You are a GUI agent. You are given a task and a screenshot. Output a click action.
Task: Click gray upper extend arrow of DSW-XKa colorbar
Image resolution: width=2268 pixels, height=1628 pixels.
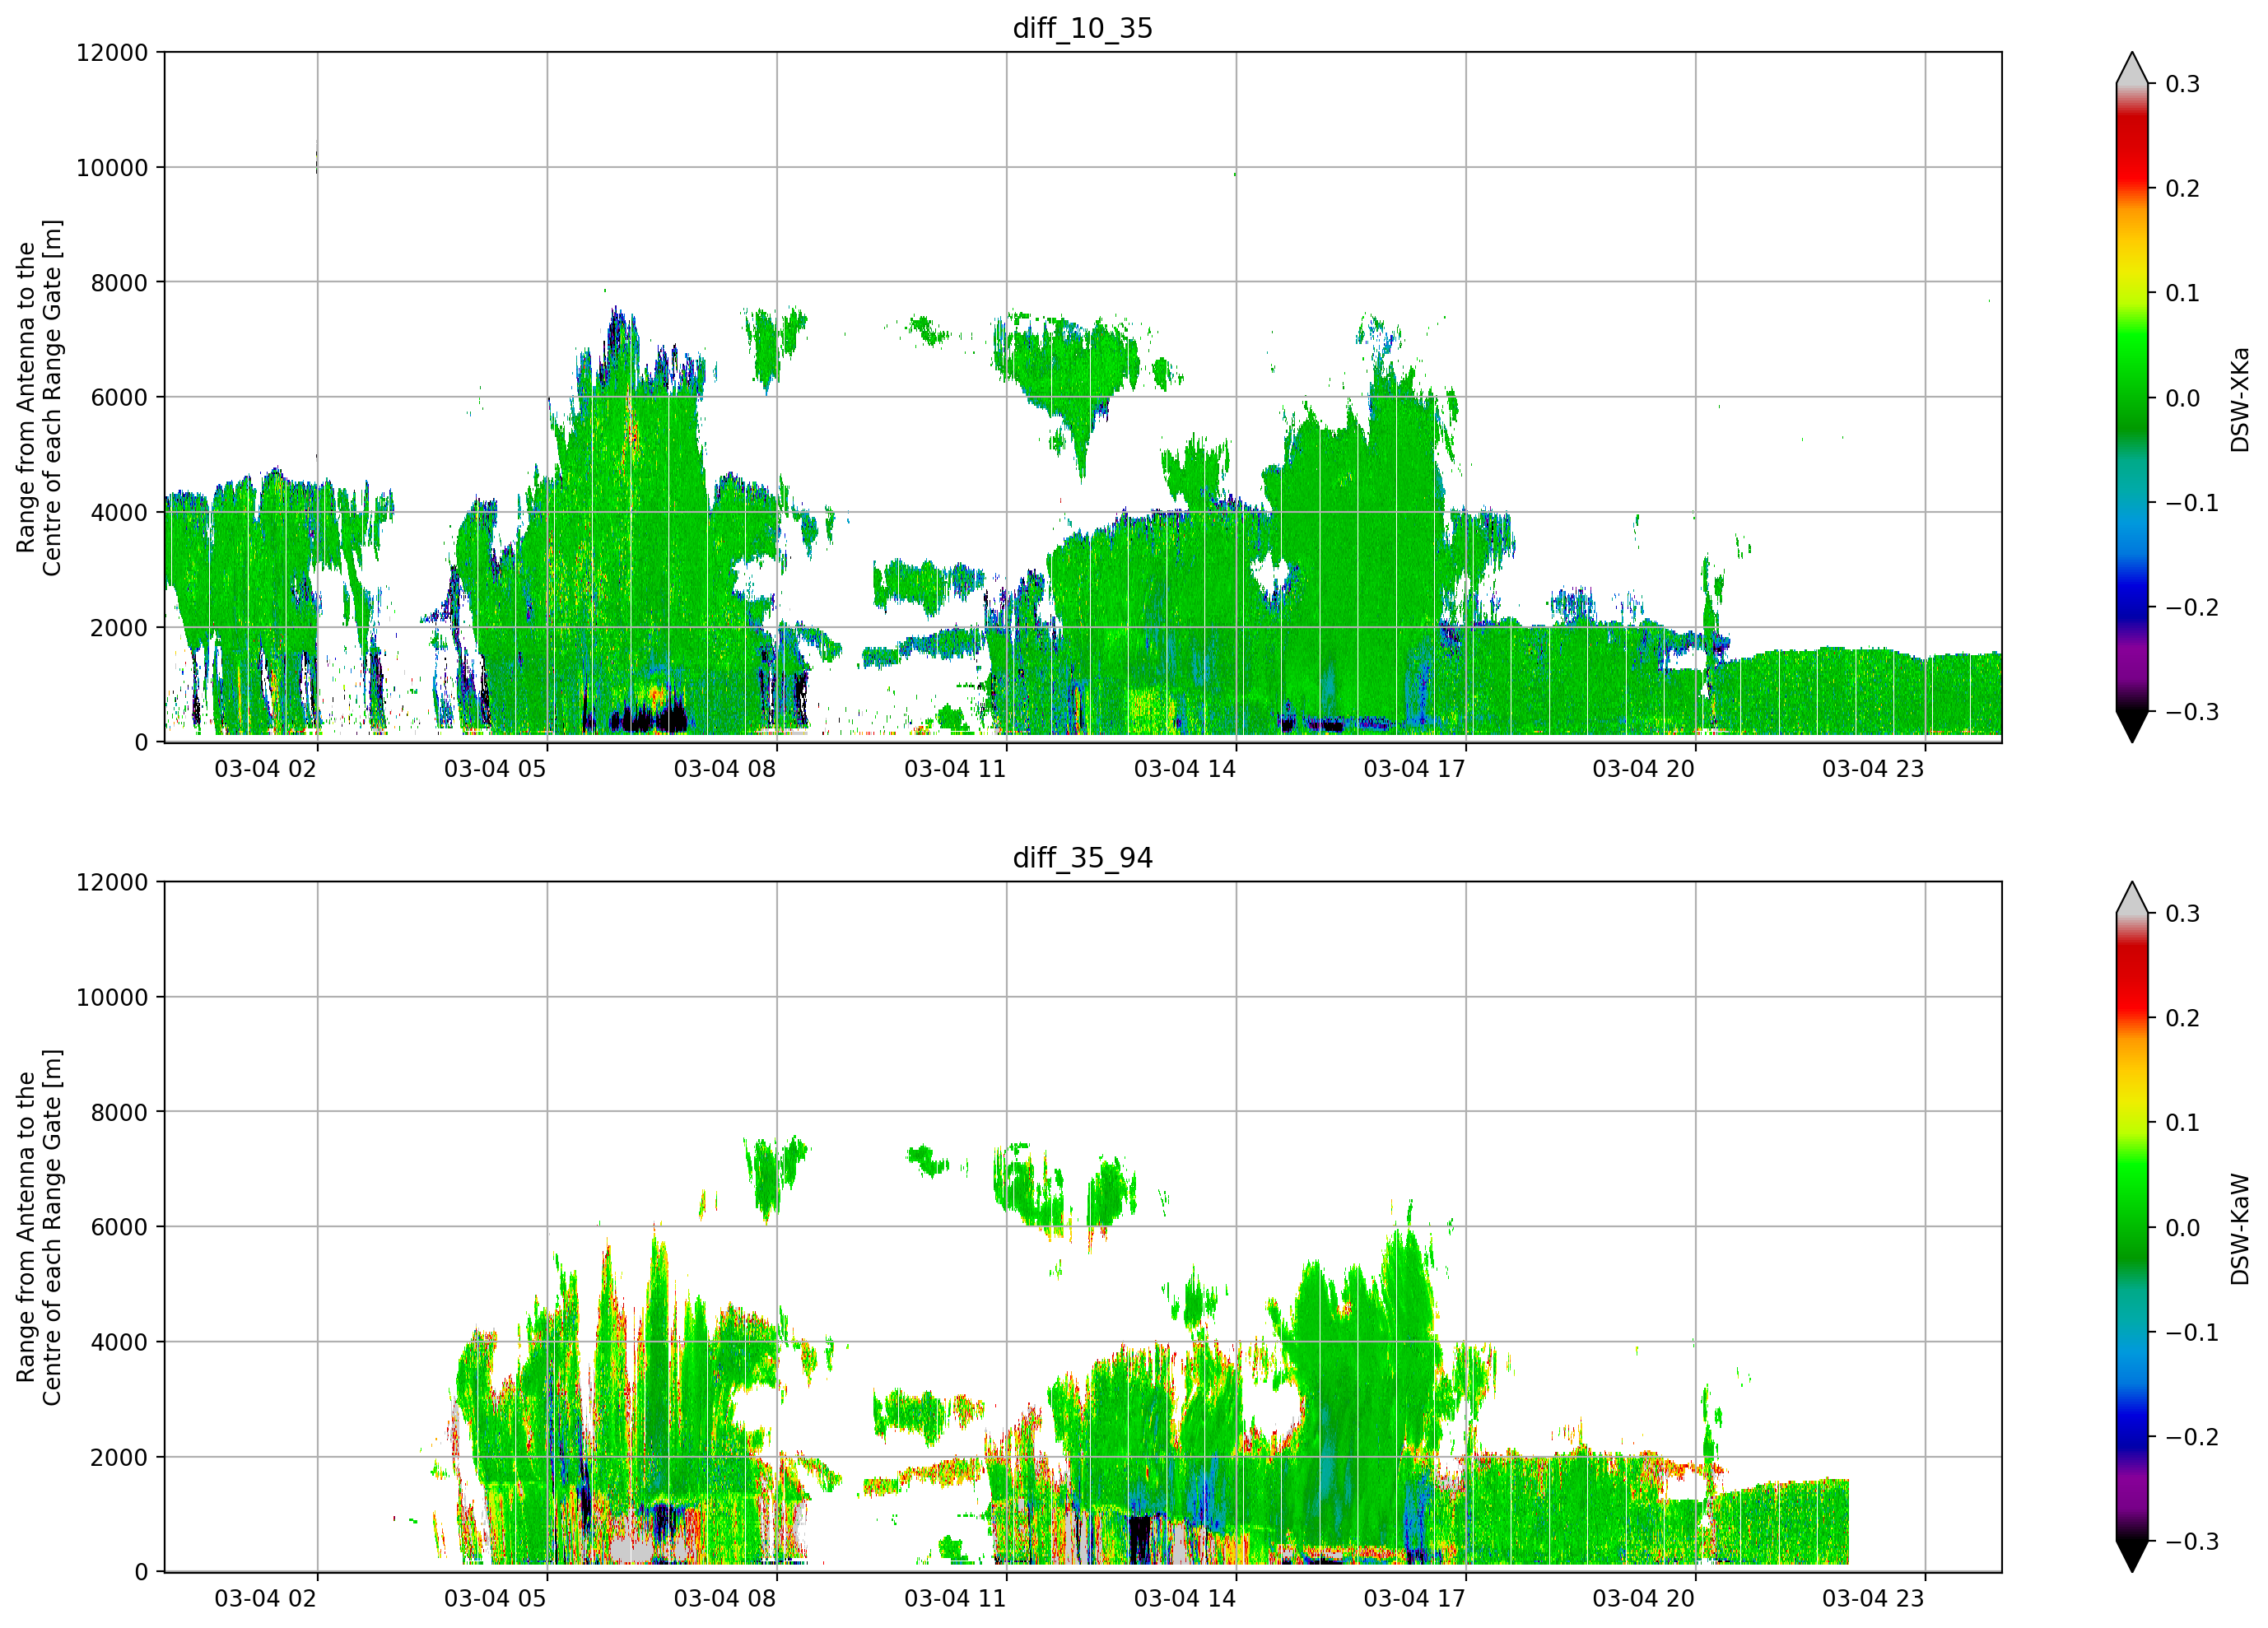pos(2132,70)
